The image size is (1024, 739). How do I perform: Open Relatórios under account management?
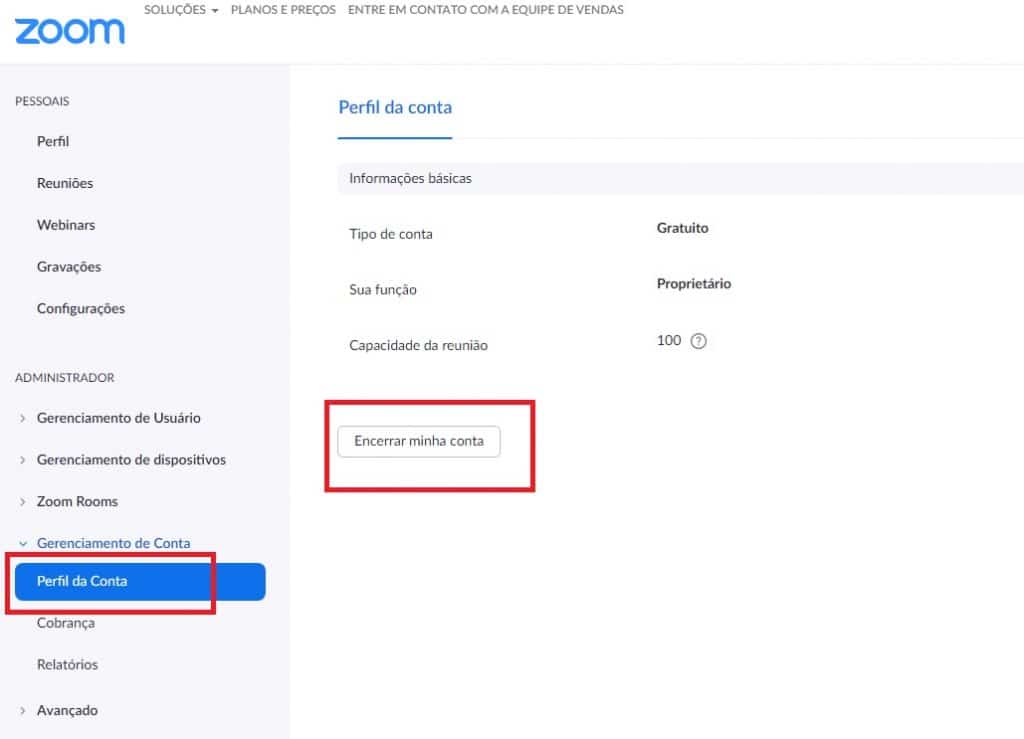click(67, 665)
